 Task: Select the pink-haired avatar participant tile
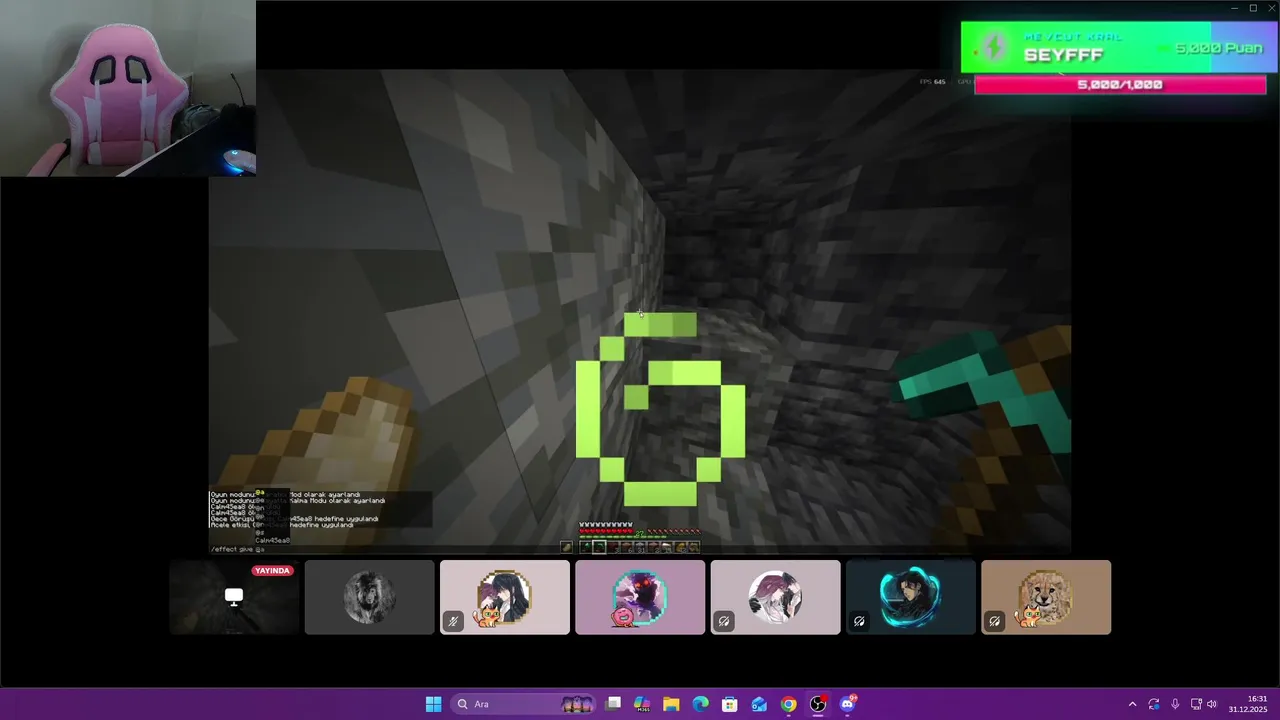tap(775, 597)
